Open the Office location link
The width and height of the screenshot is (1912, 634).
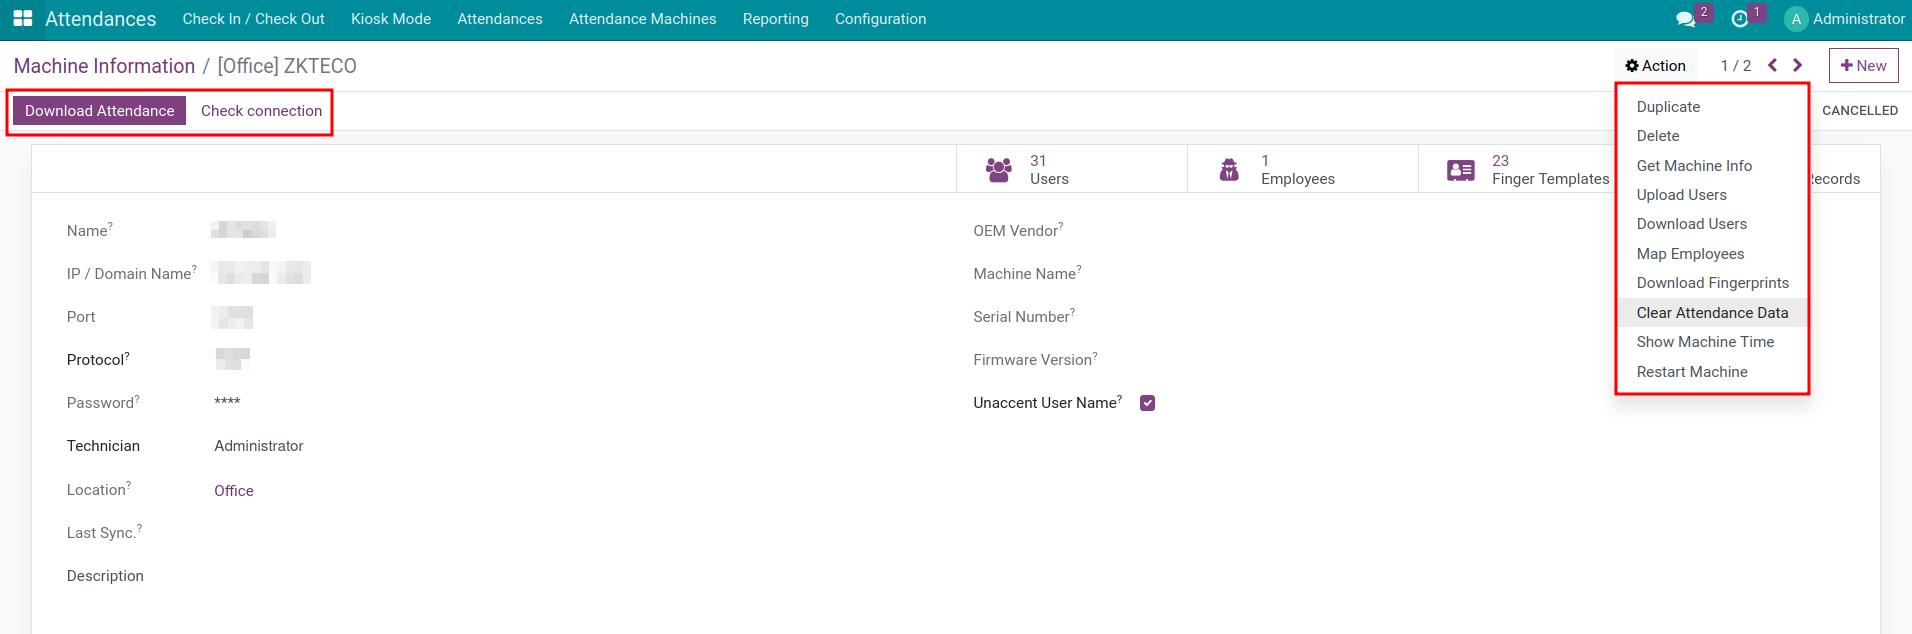[x=234, y=491]
